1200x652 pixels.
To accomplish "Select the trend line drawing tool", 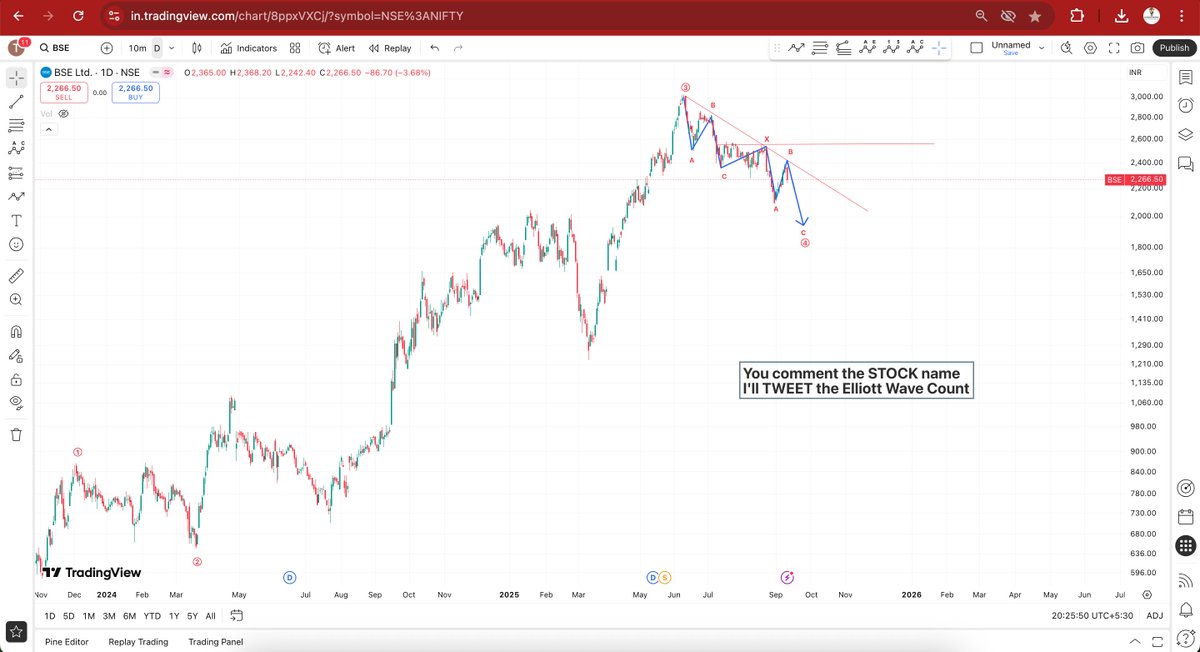I will [x=16, y=101].
